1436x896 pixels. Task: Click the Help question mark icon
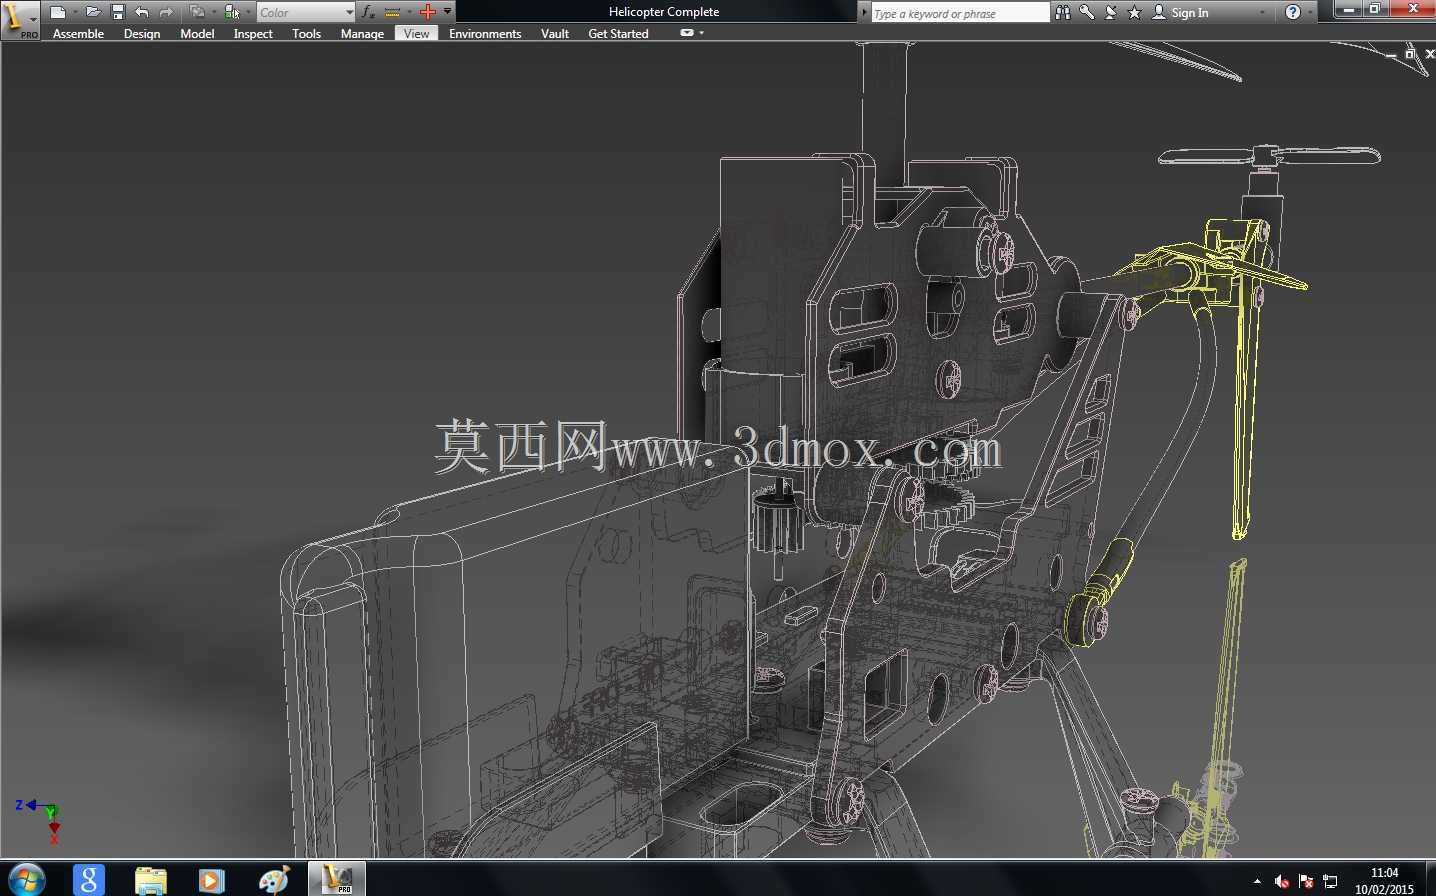(1293, 12)
